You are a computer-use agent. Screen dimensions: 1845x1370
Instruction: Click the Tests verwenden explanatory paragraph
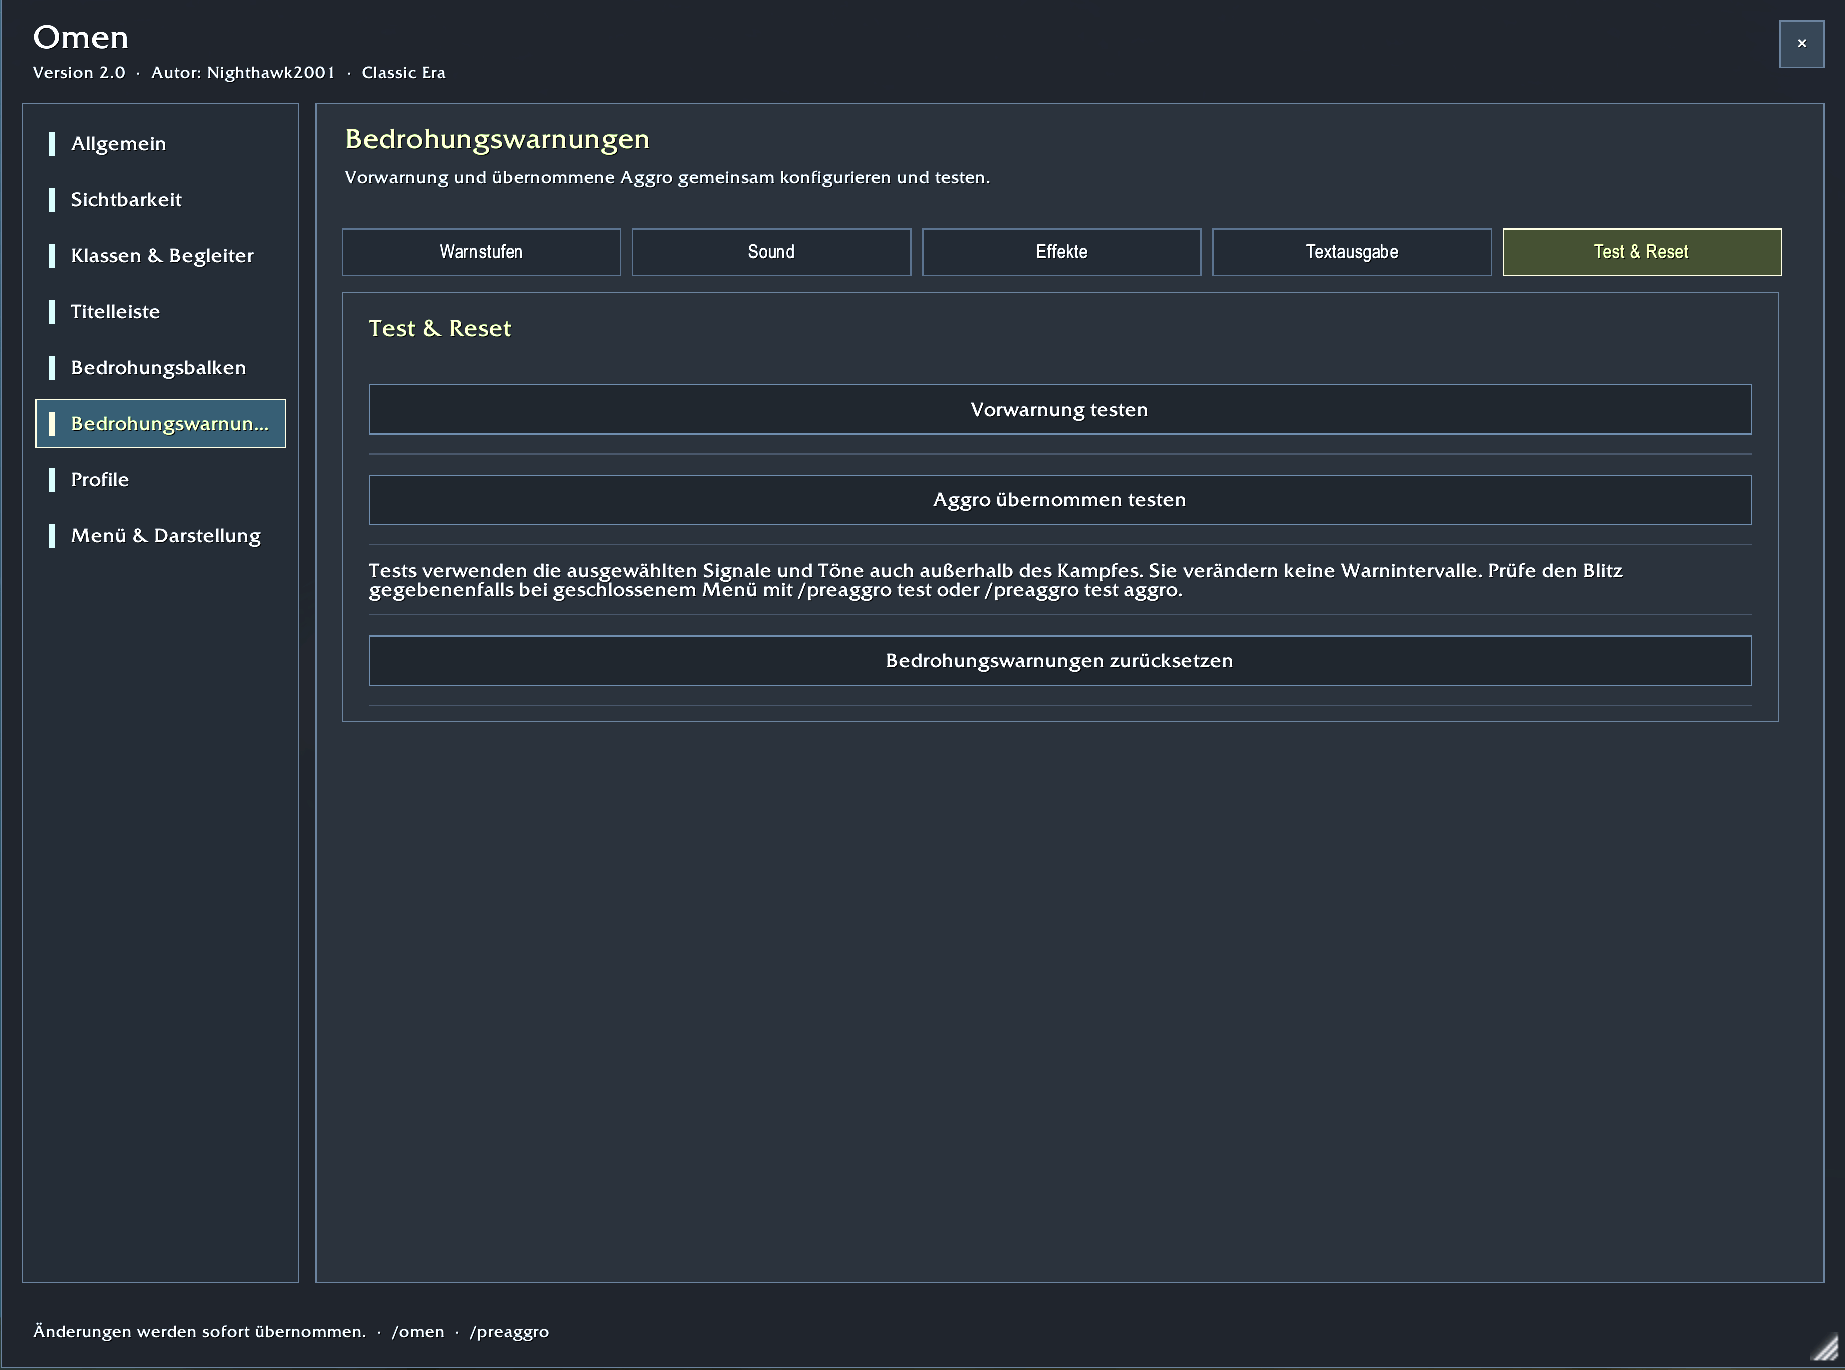tap(995, 580)
